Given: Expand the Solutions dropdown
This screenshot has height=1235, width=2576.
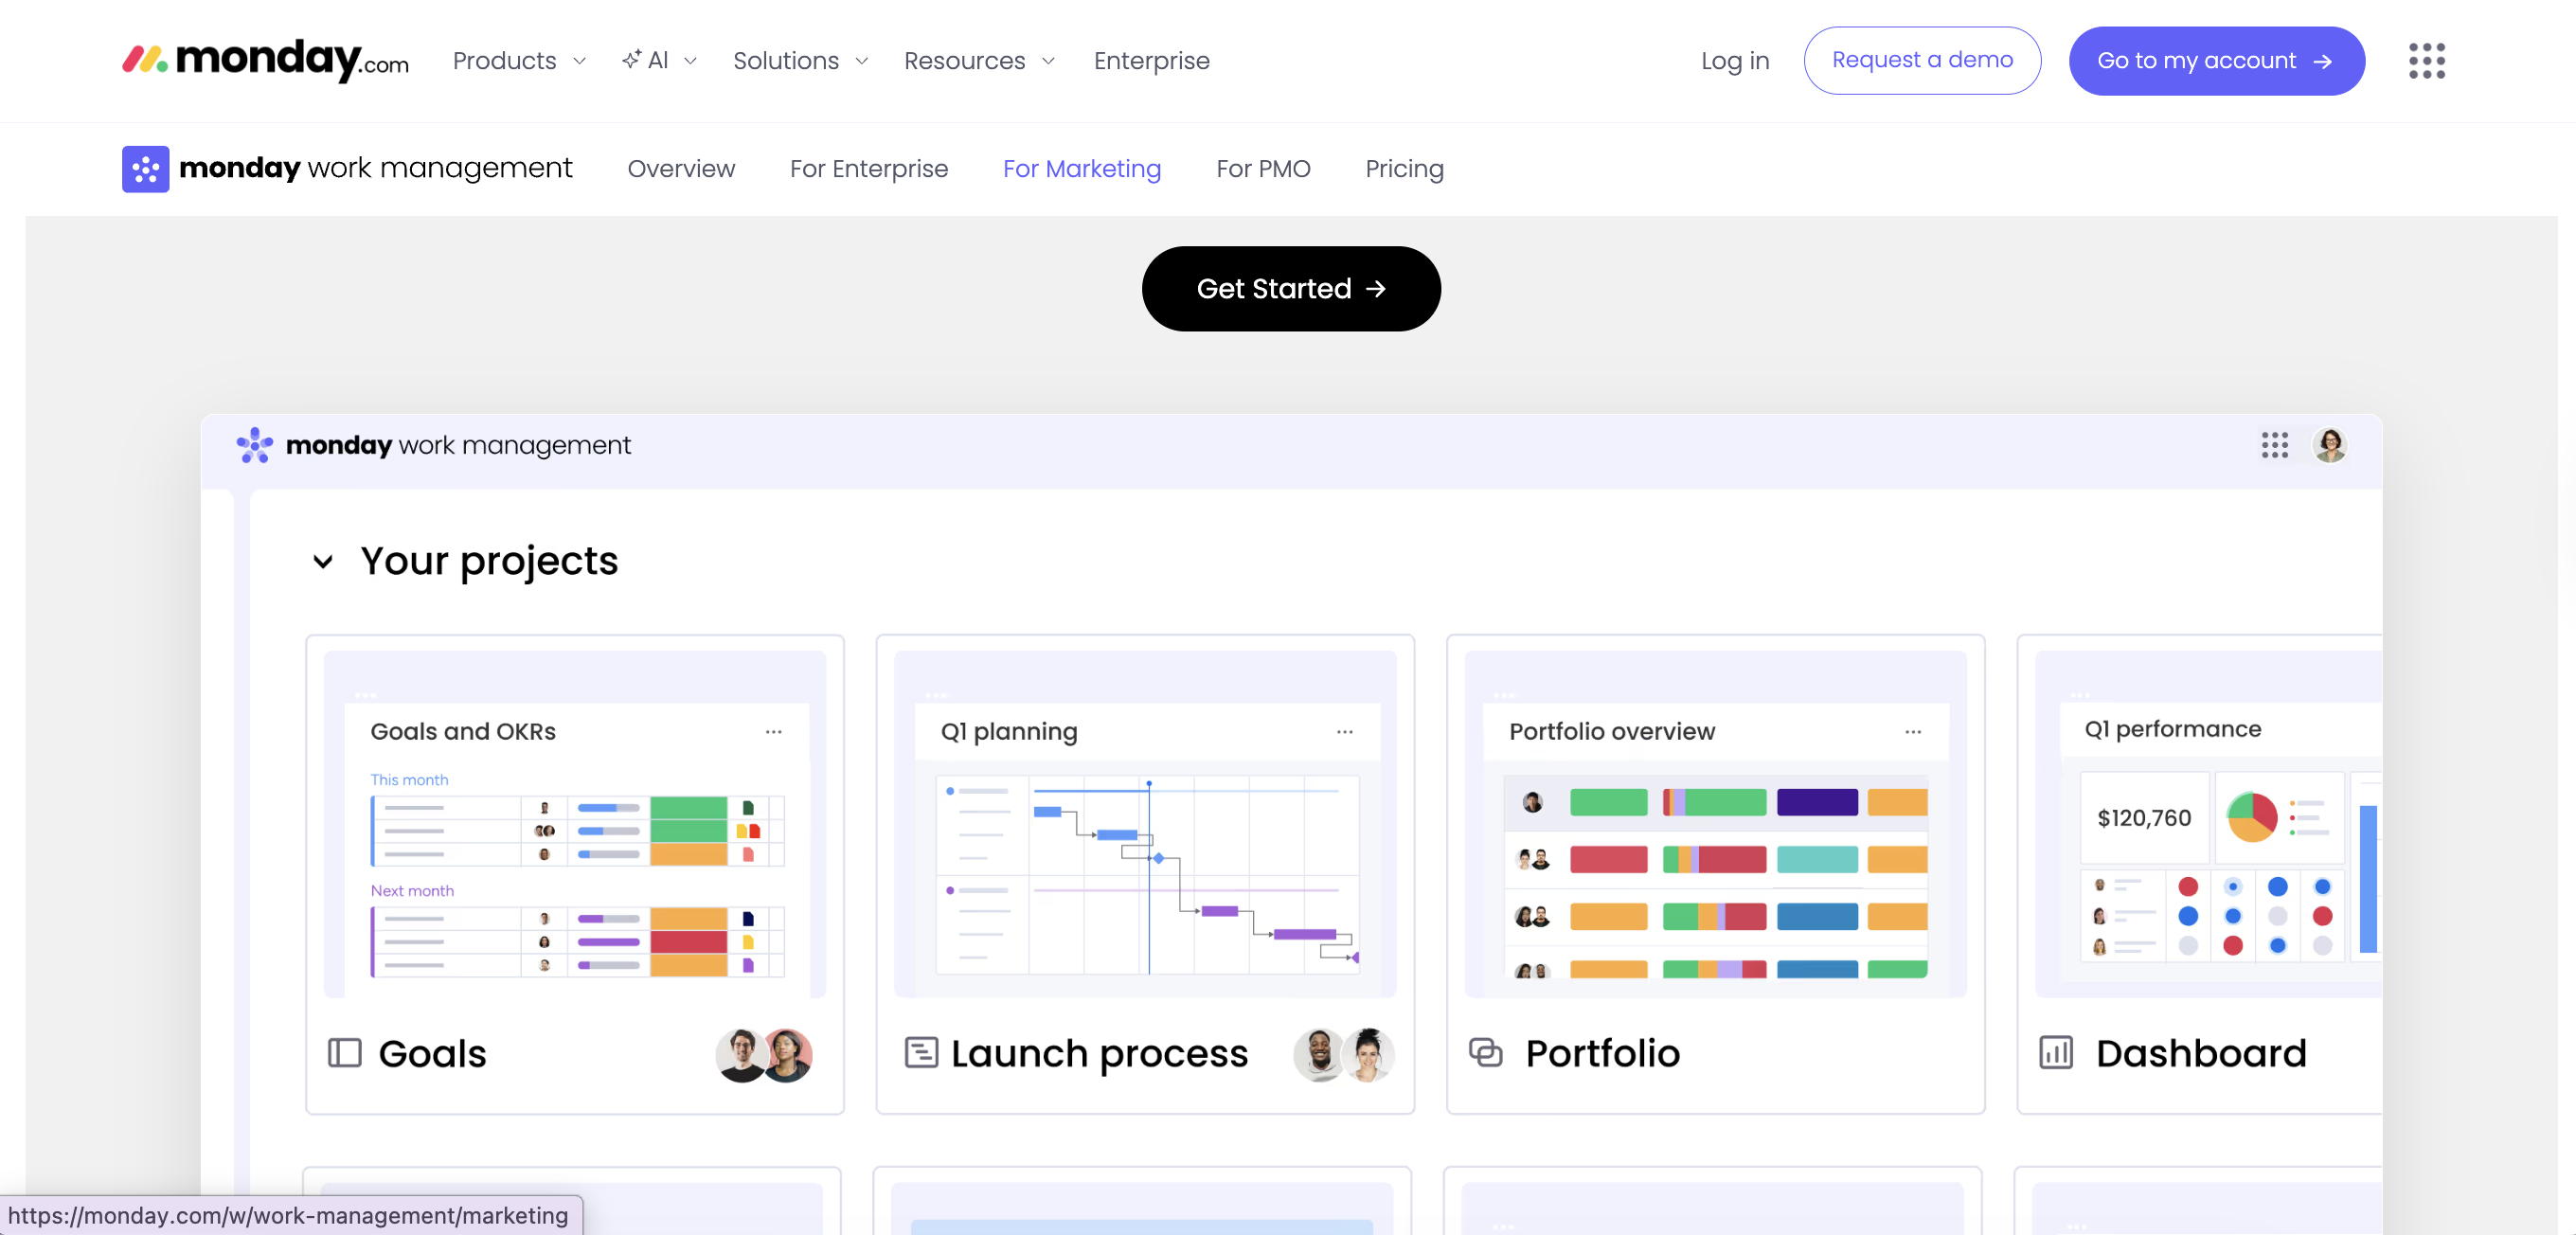Looking at the screenshot, I should coord(800,61).
